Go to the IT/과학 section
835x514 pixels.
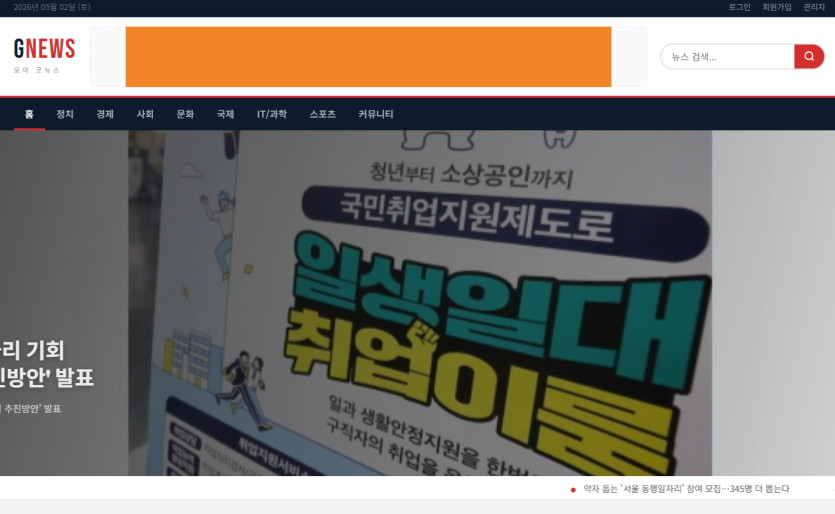[x=272, y=114]
